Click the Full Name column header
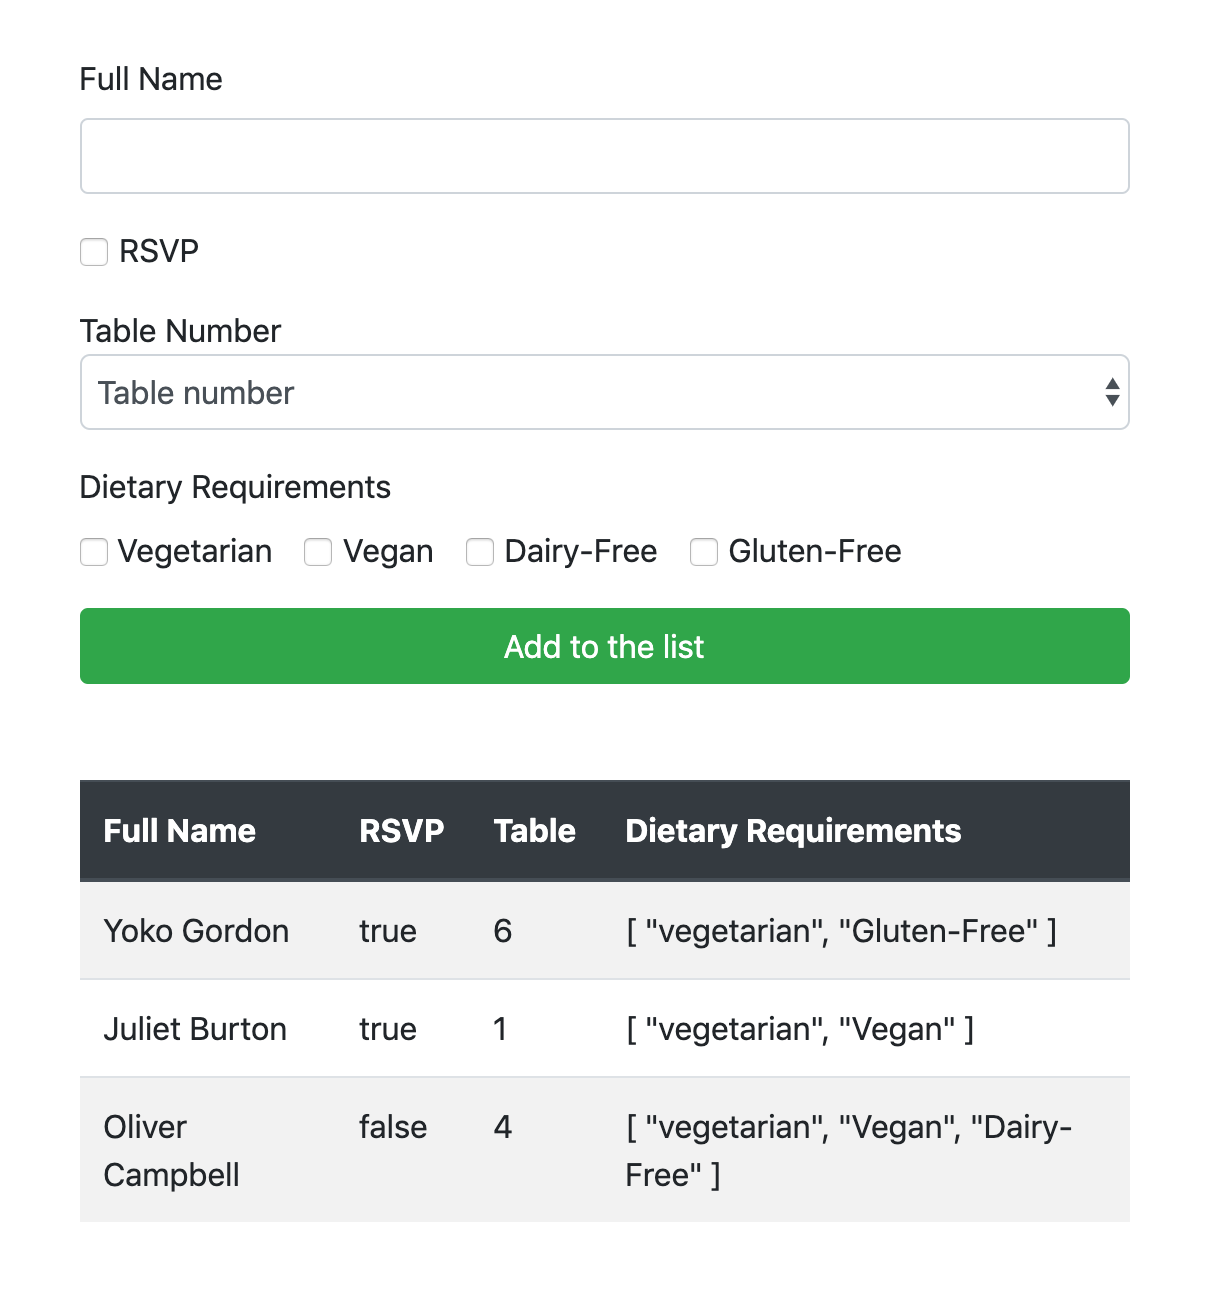Screen dimensions: 1232x1312 pos(180,831)
